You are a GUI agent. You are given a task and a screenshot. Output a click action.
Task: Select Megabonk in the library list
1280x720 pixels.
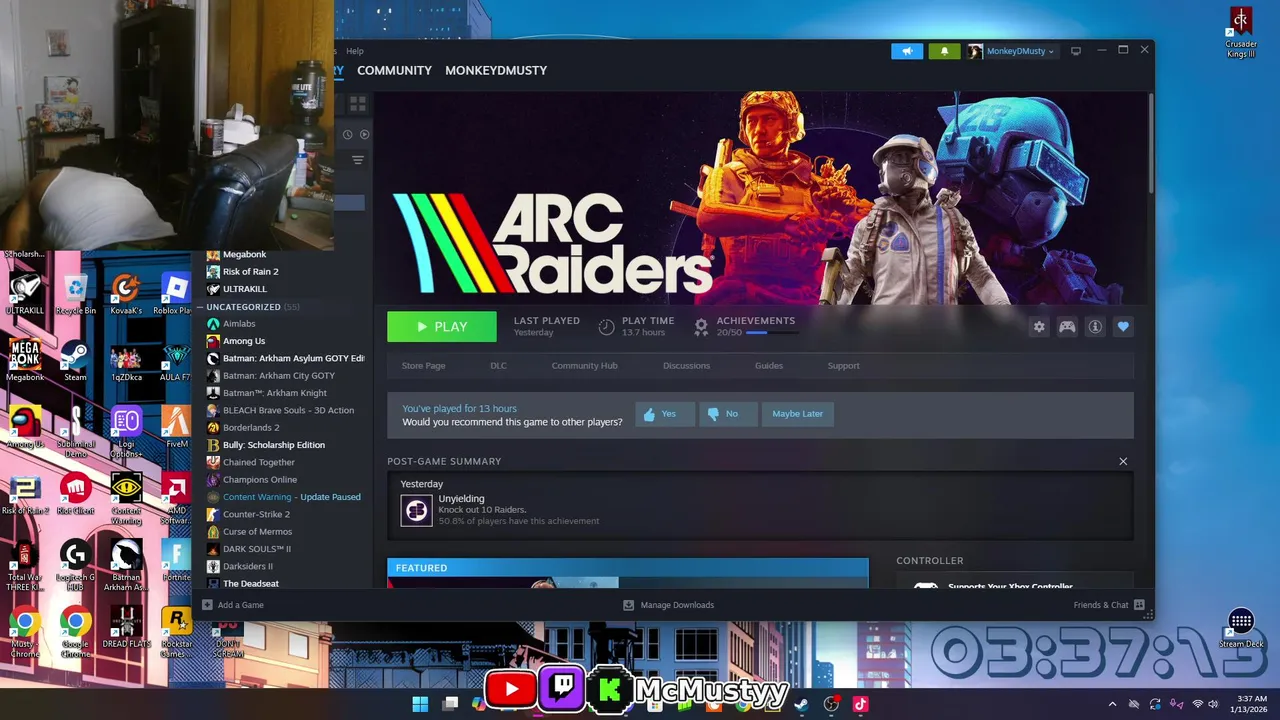[x=244, y=254]
